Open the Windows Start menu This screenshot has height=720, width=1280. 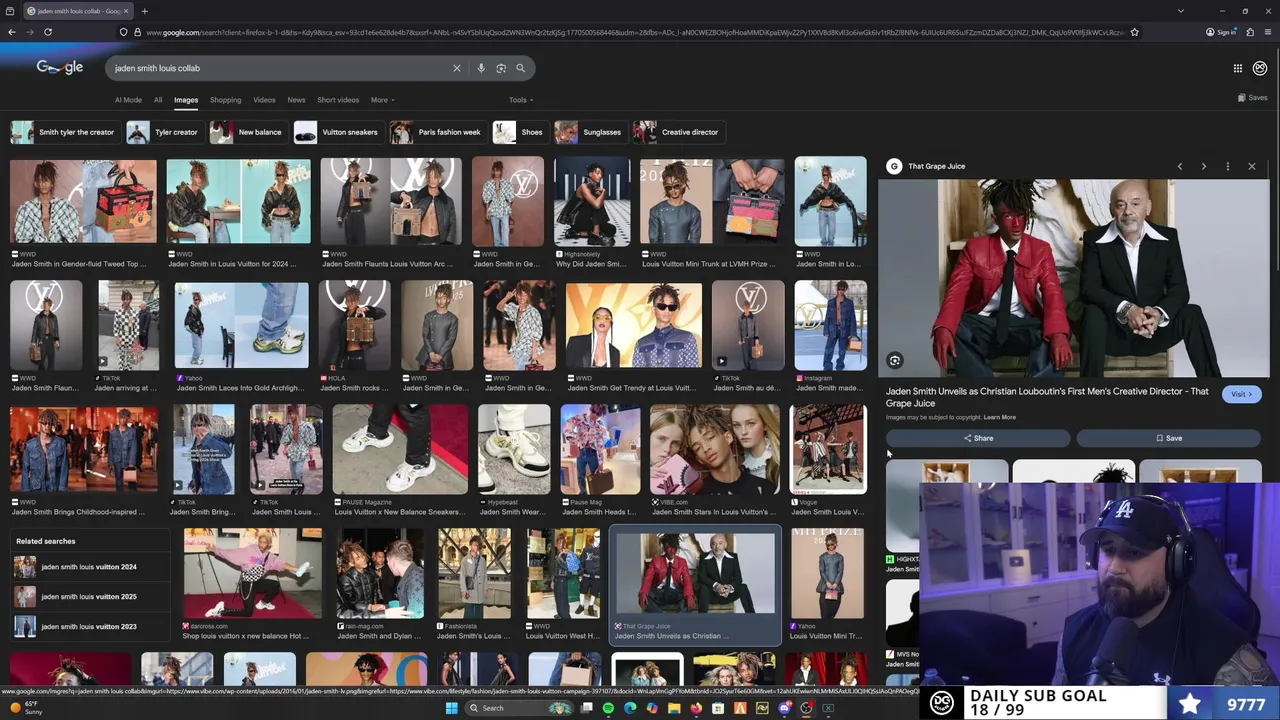(x=451, y=708)
